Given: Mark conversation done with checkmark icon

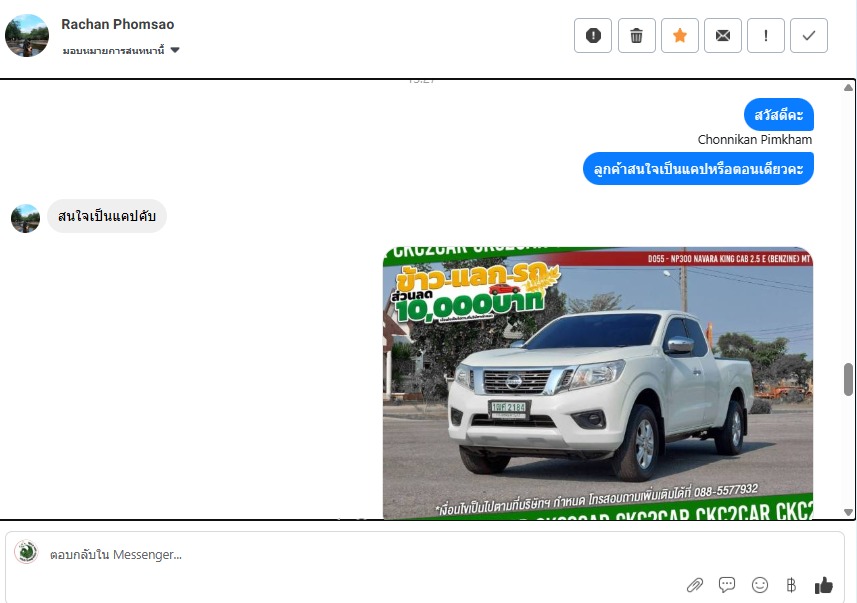Looking at the screenshot, I should (x=809, y=36).
